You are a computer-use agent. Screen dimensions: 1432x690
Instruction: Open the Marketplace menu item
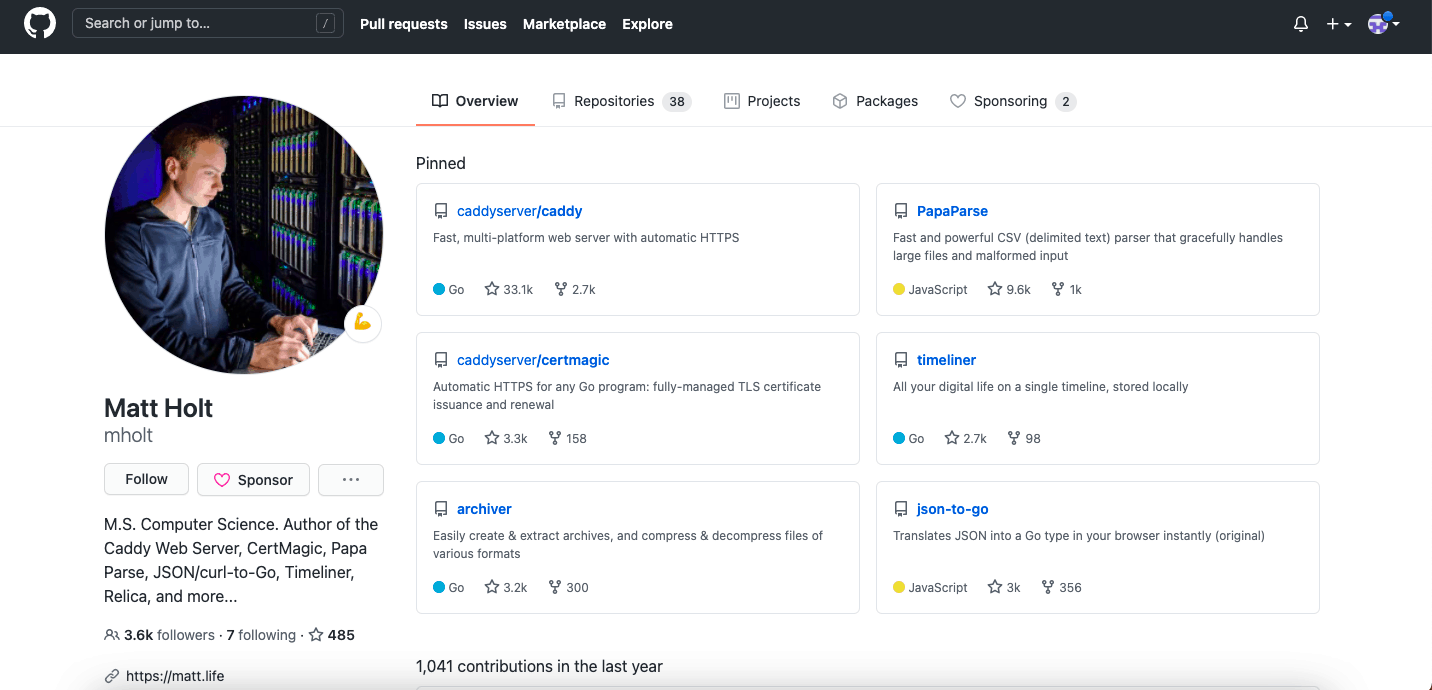point(564,24)
